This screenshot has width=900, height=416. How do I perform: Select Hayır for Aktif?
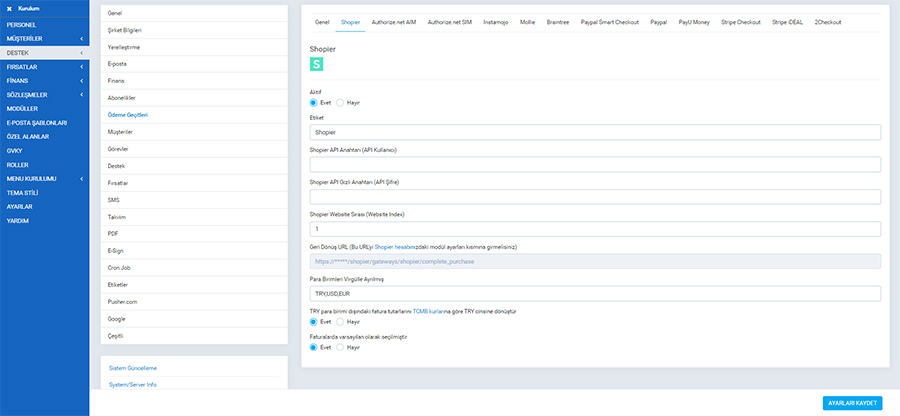click(340, 103)
